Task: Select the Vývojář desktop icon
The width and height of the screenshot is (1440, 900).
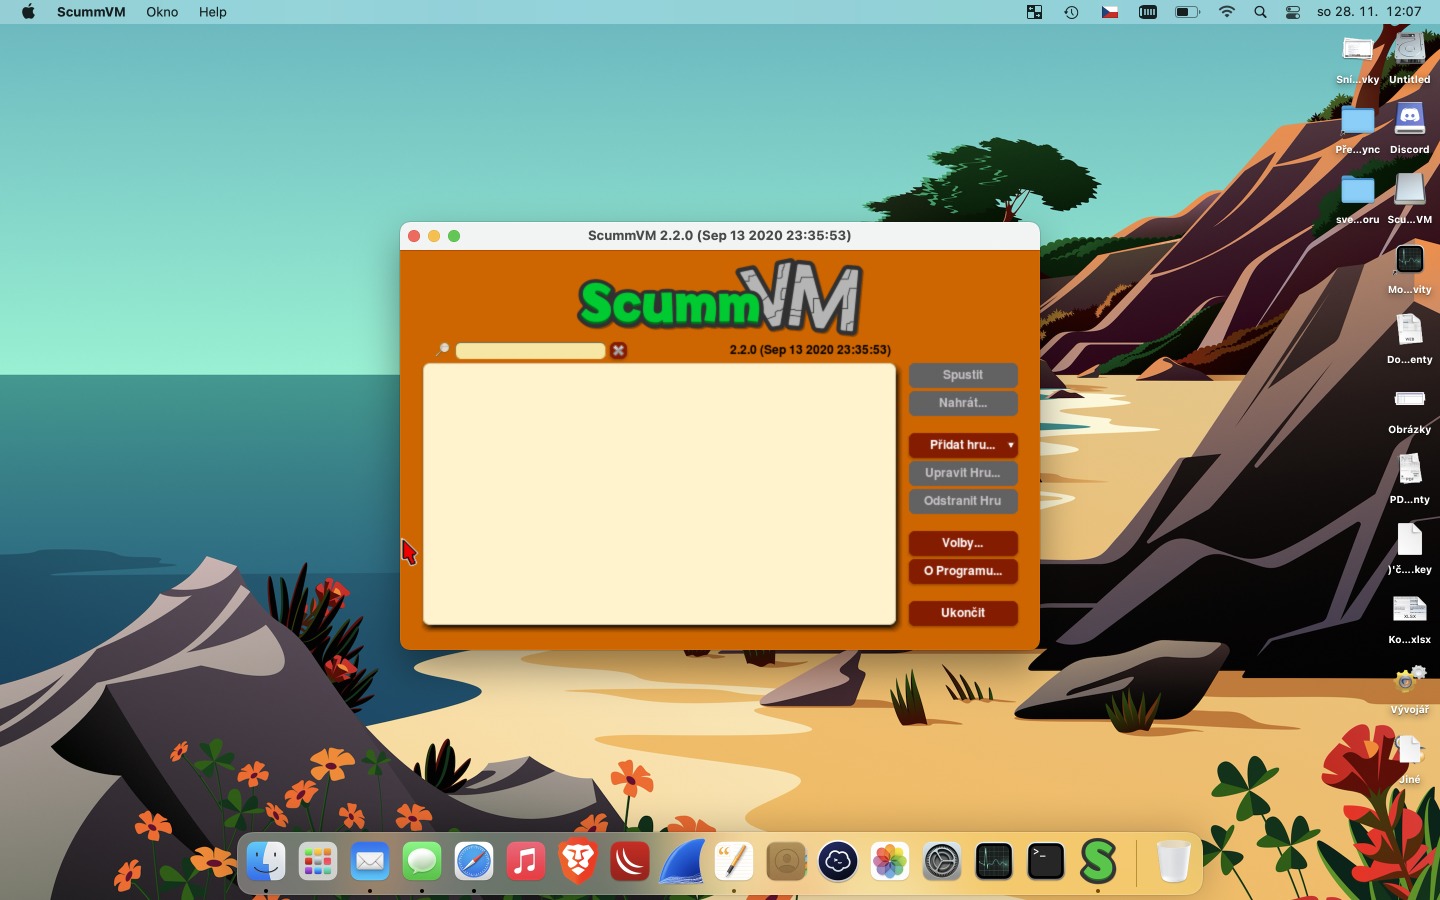Action: click(1410, 688)
